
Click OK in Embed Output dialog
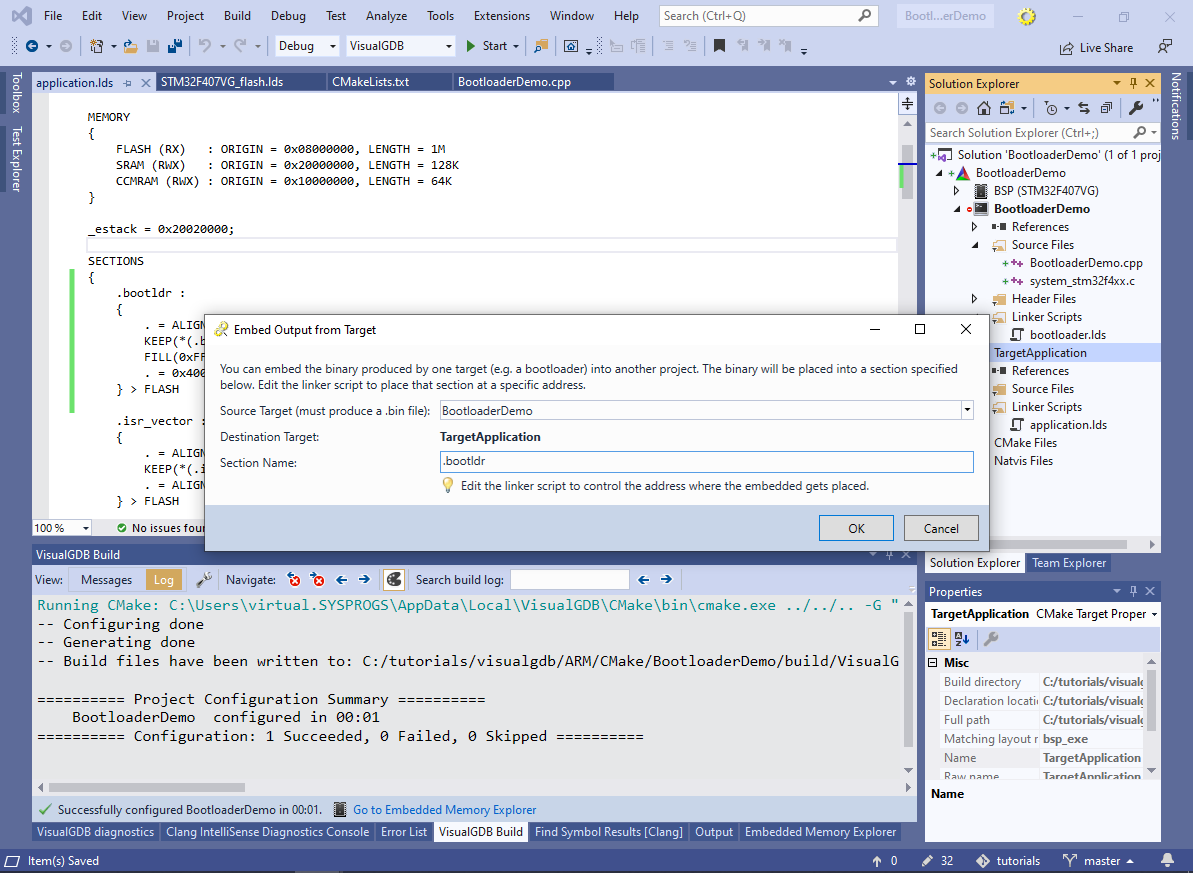point(856,528)
